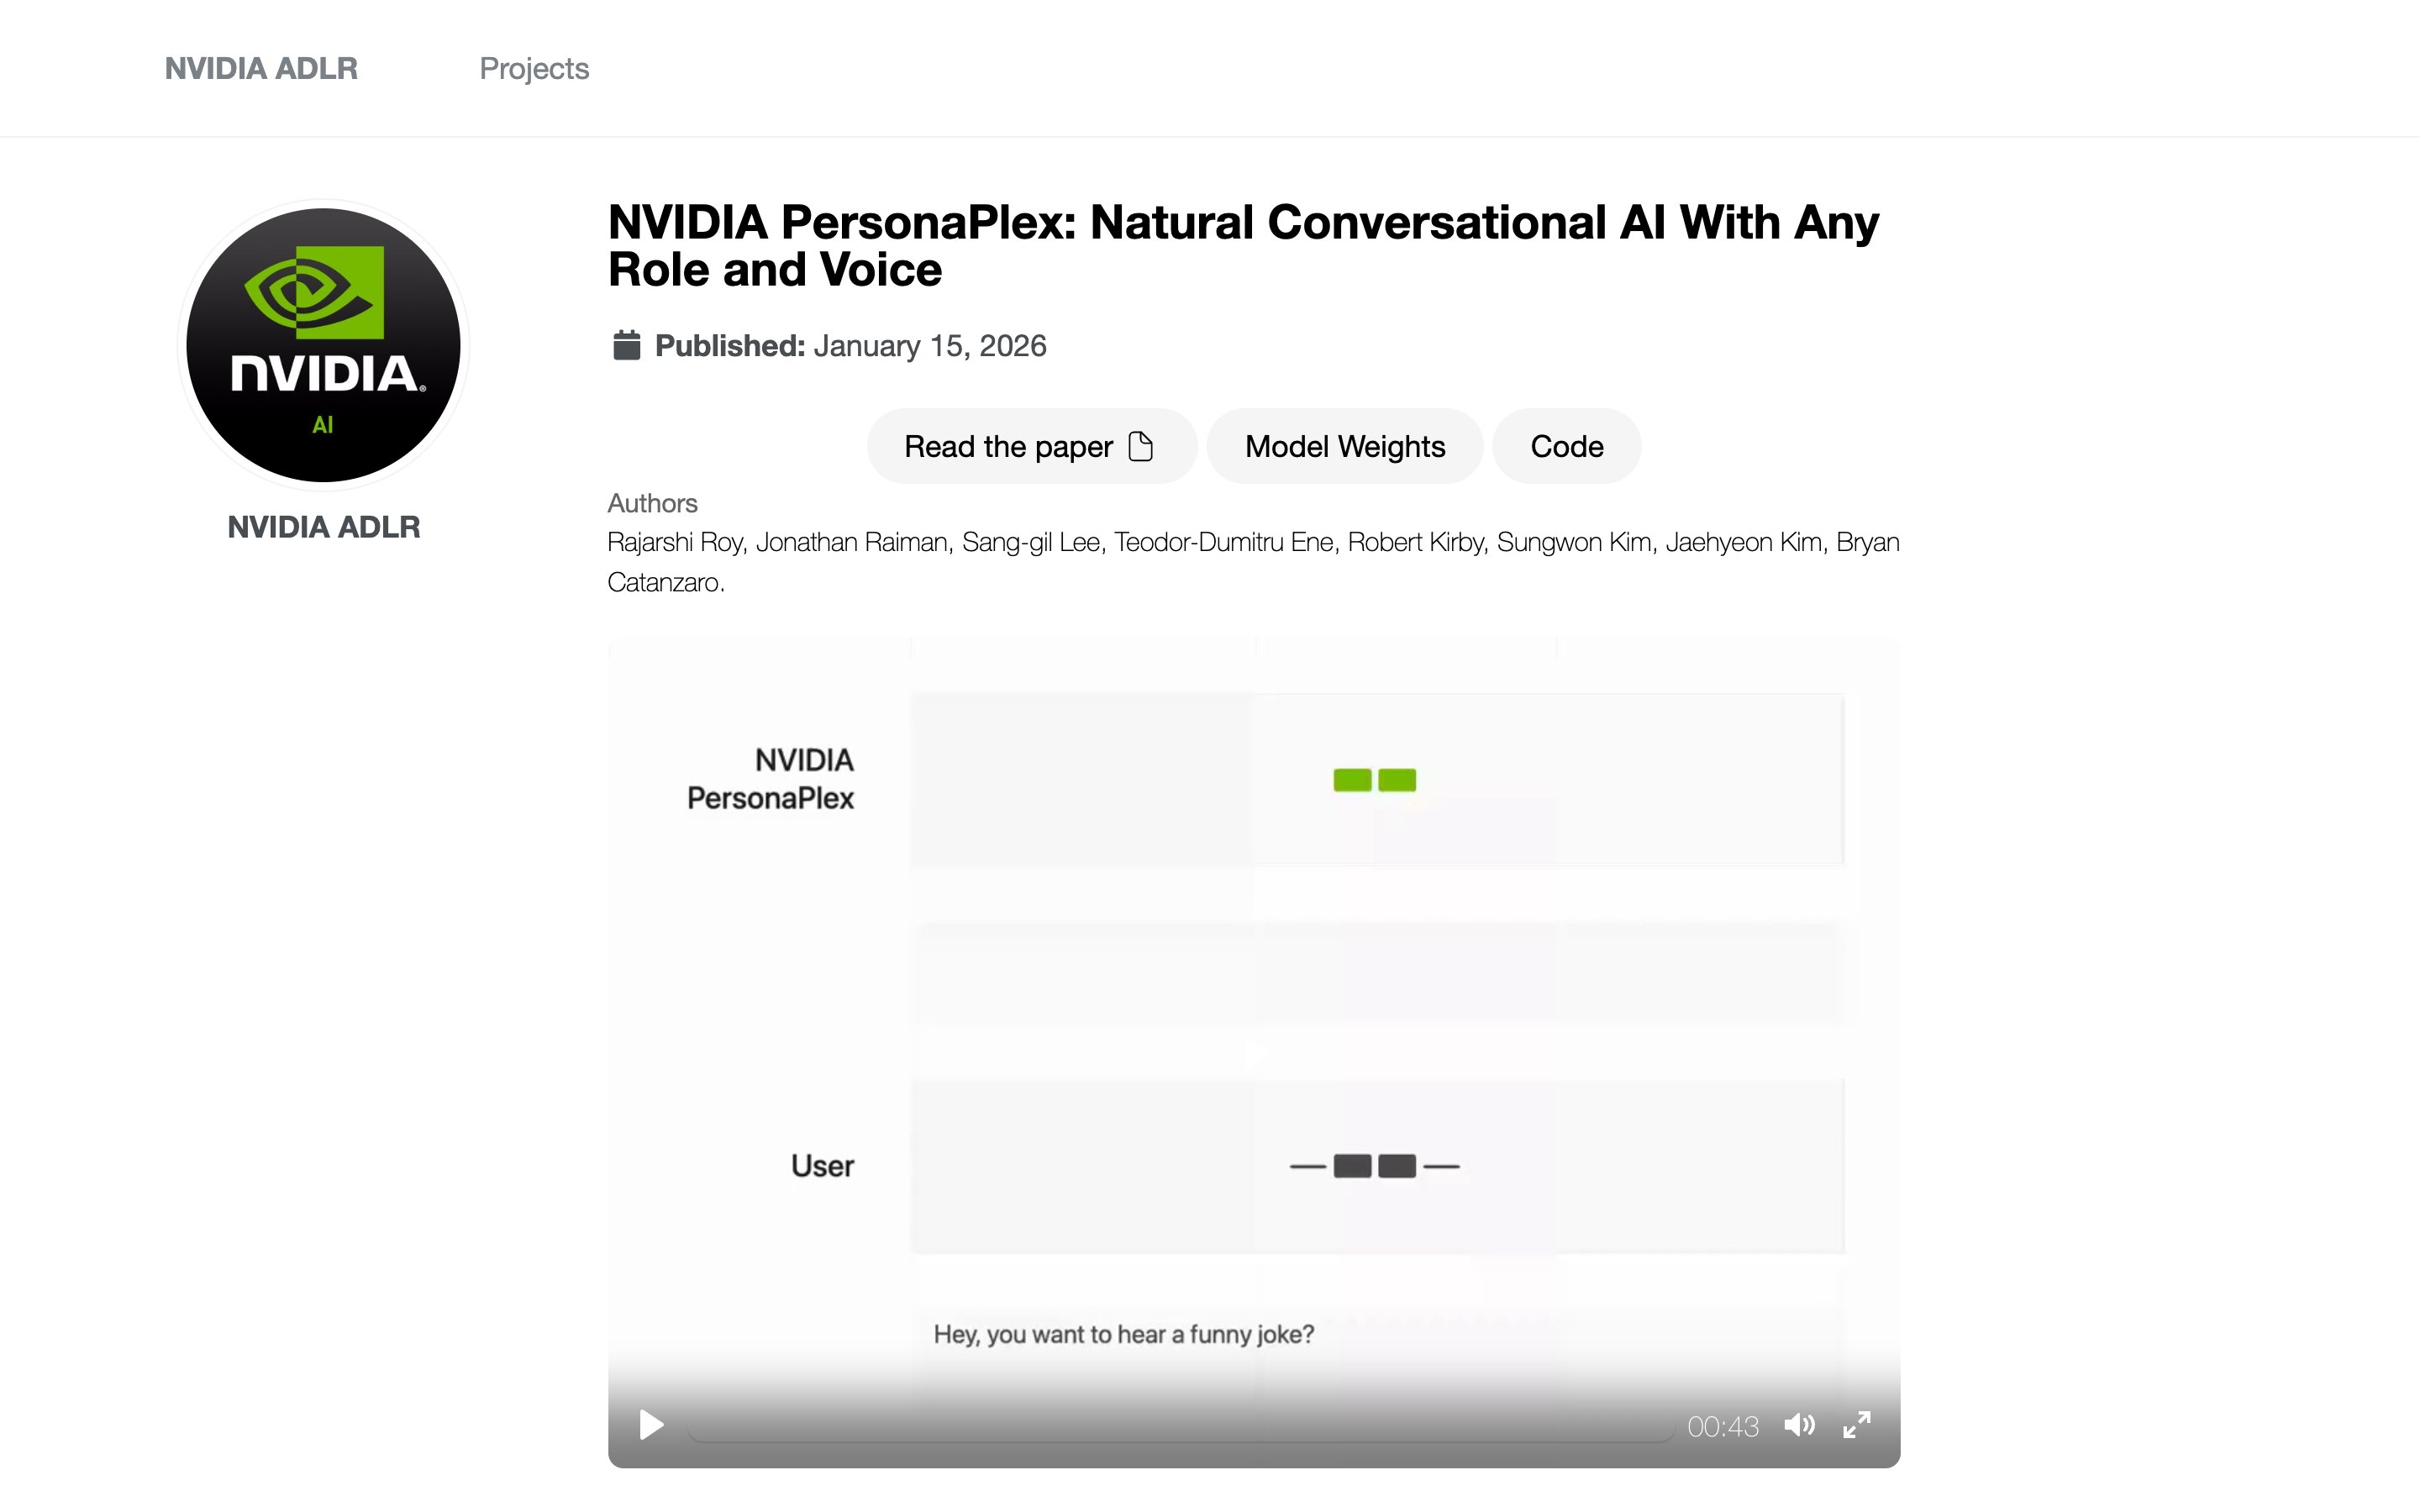
Task: Click the published date January 15, 2026
Action: [x=930, y=346]
